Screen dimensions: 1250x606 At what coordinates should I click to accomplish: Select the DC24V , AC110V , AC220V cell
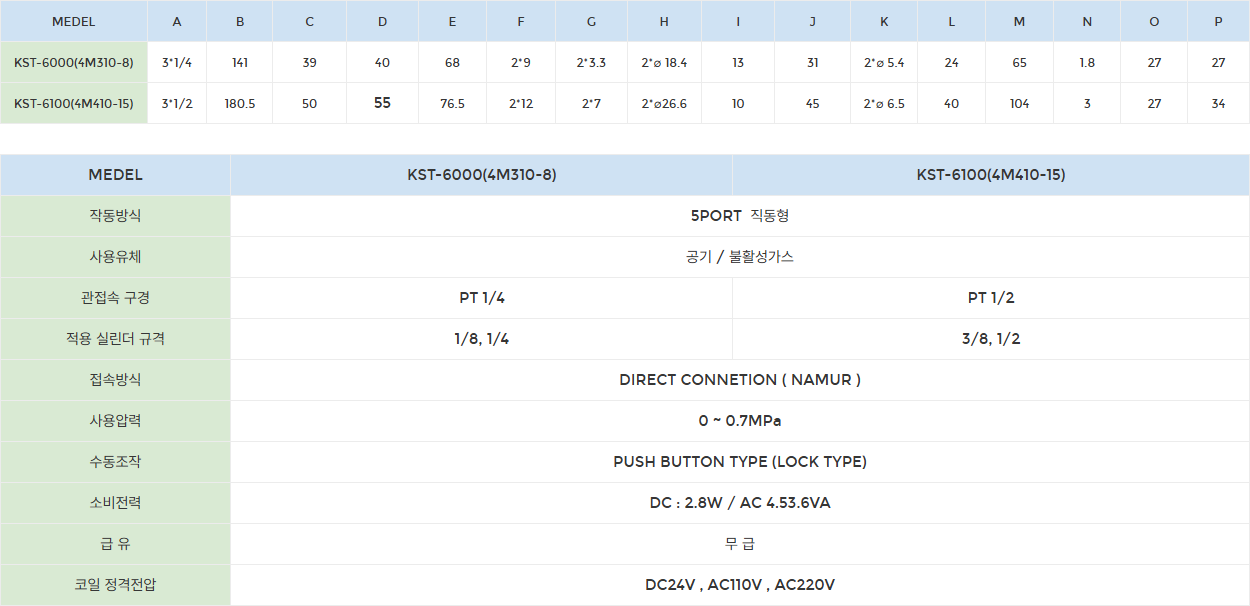tap(739, 585)
